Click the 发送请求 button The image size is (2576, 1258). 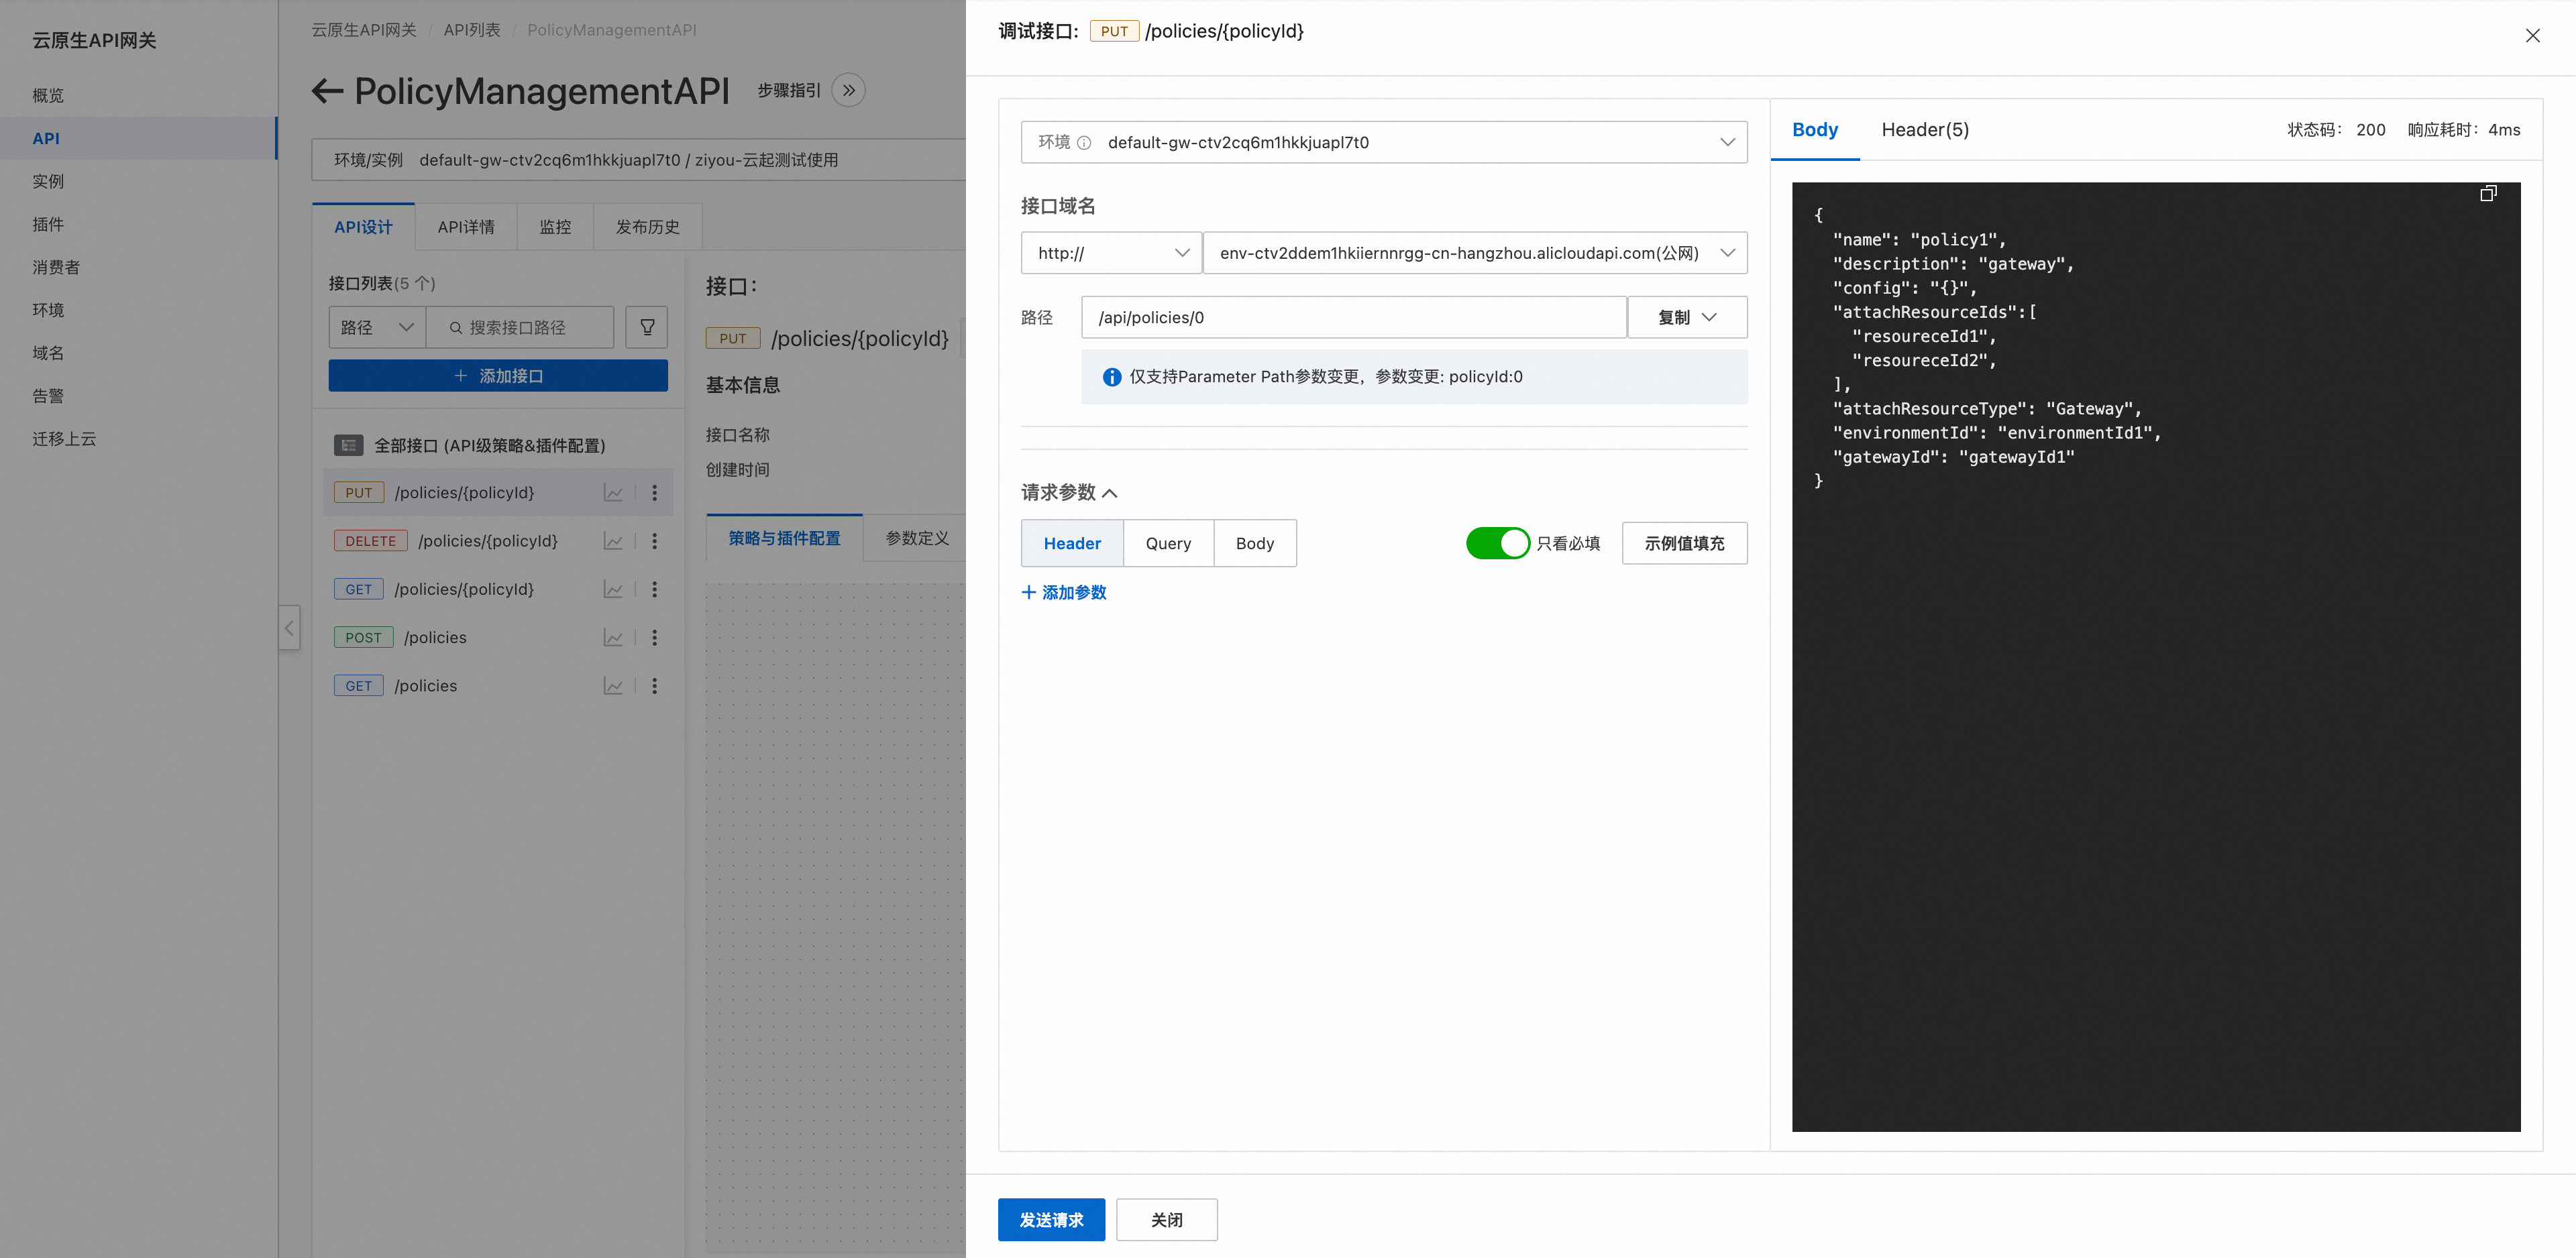[x=1051, y=1219]
